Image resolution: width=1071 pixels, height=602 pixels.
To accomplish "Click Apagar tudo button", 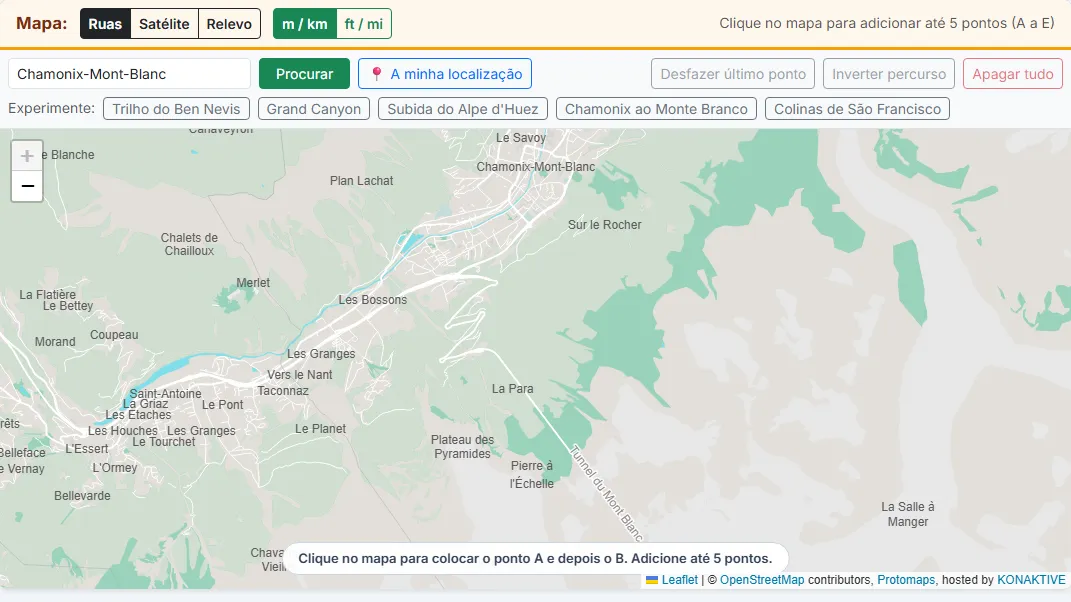I will pyautogui.click(x=1013, y=74).
